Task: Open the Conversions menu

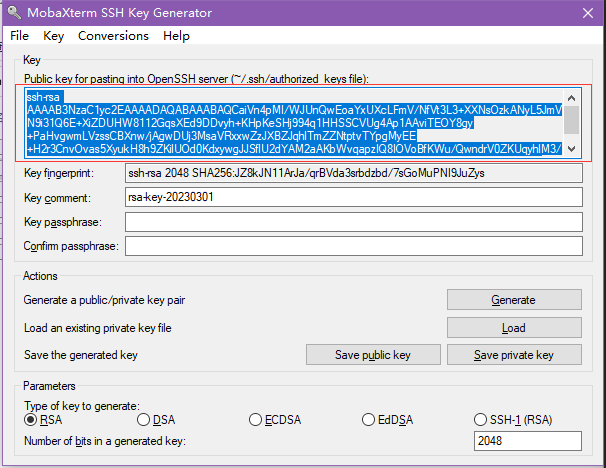Action: (x=113, y=36)
